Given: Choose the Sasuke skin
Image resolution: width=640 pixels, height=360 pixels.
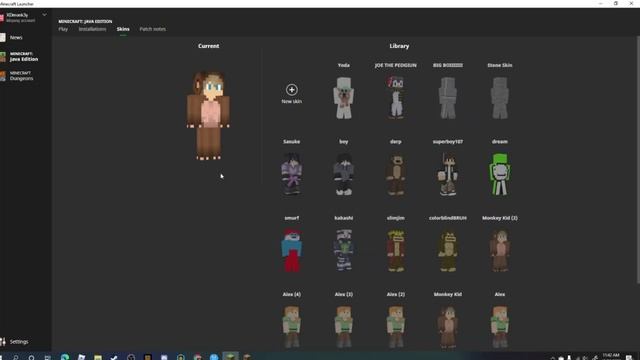Looking at the screenshot, I should [x=291, y=174].
